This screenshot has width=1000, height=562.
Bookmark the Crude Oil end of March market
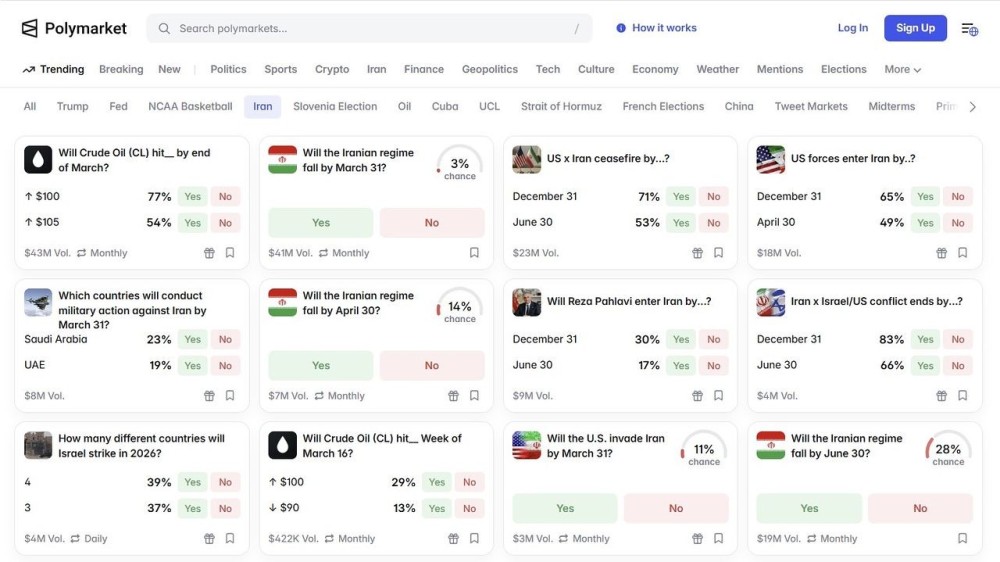coord(230,253)
